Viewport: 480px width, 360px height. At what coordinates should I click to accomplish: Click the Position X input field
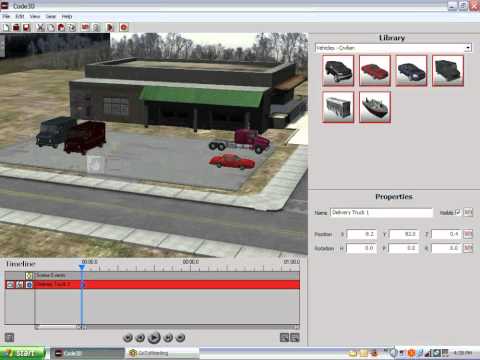(x=361, y=234)
